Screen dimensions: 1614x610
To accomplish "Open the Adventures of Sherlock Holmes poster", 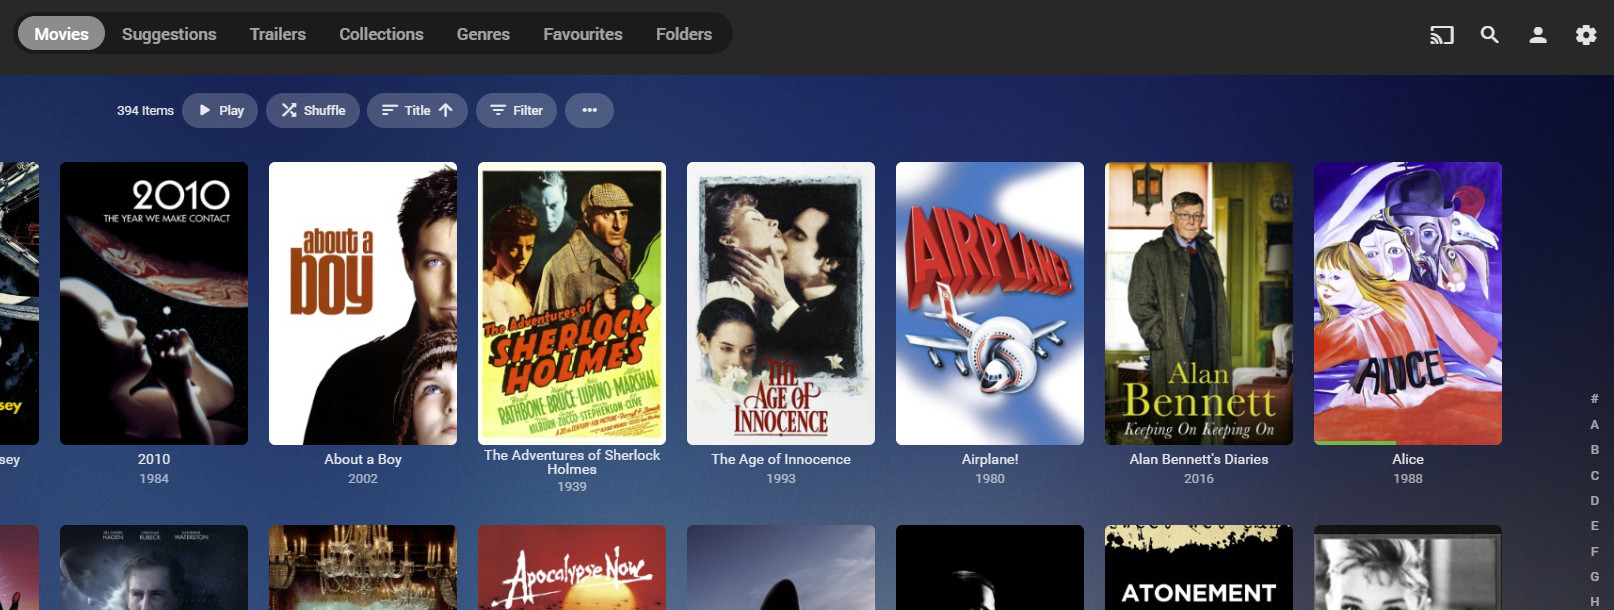I will pos(572,303).
